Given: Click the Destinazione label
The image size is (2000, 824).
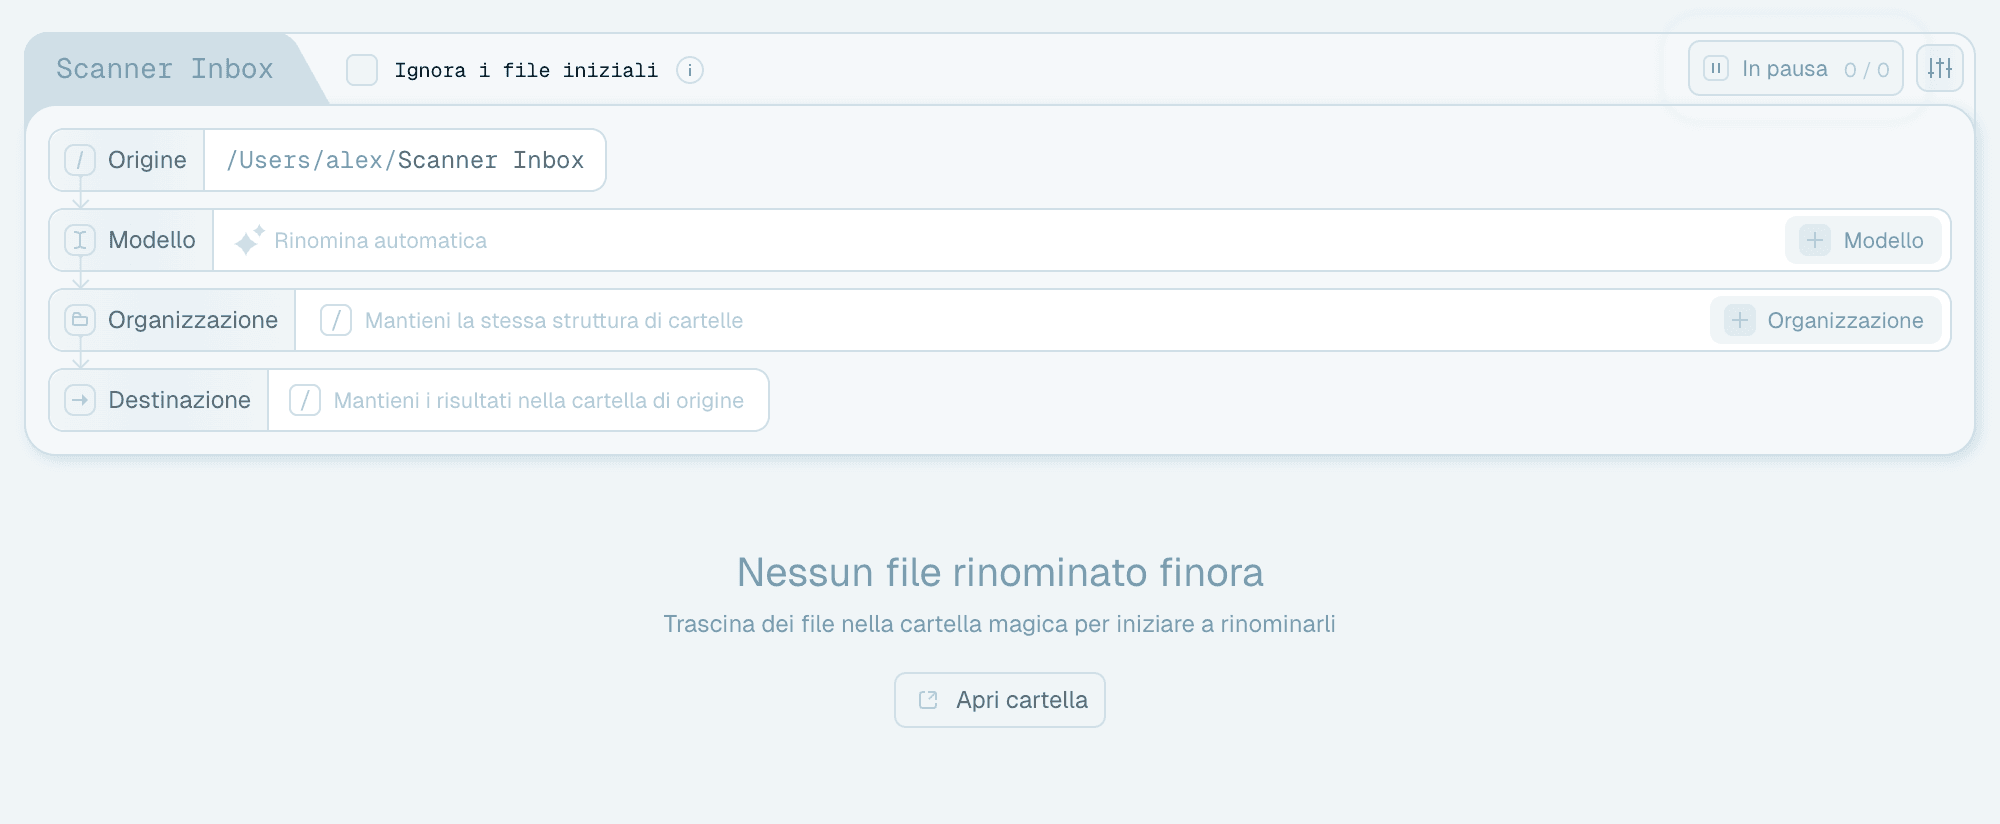Looking at the screenshot, I should pos(179,400).
